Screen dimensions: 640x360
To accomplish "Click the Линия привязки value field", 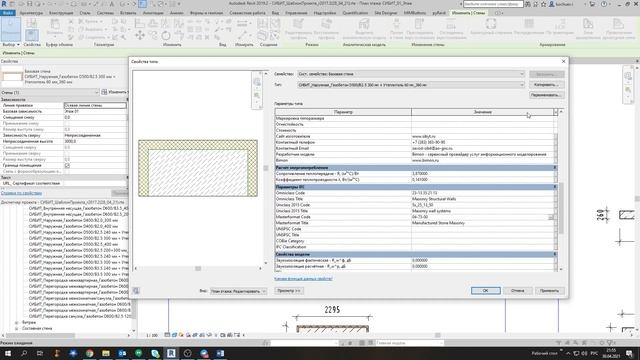I will click(x=95, y=105).
